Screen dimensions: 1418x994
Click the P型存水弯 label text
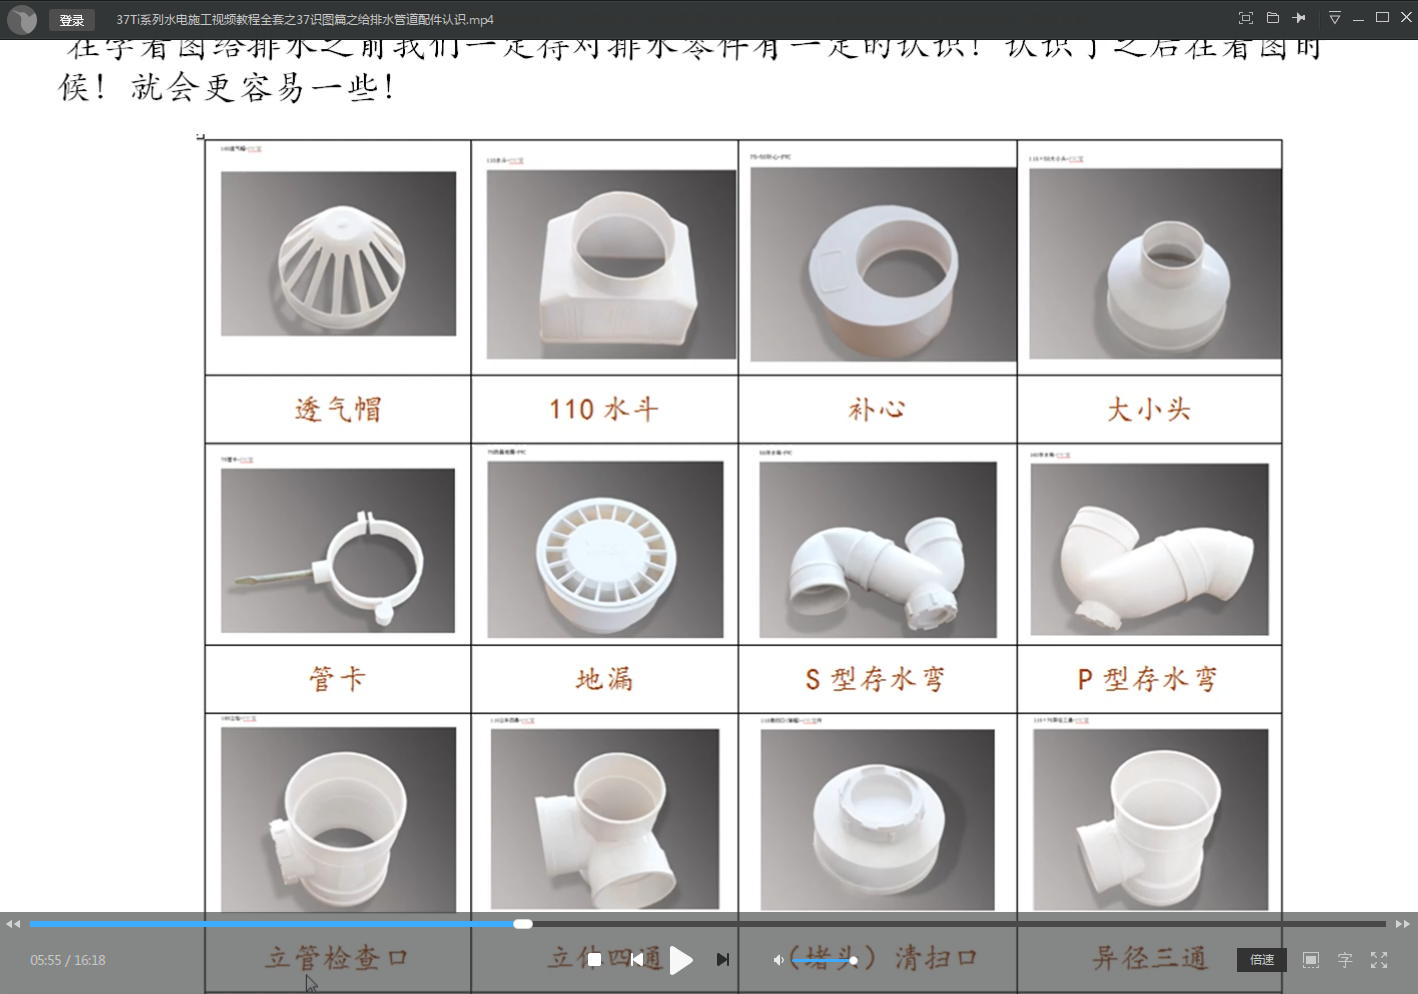[1148, 679]
